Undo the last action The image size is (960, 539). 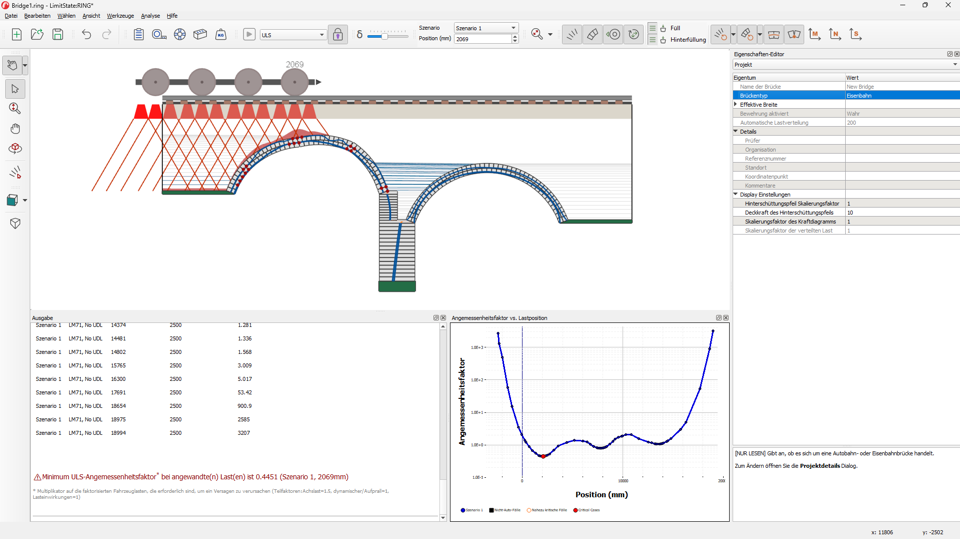86,35
